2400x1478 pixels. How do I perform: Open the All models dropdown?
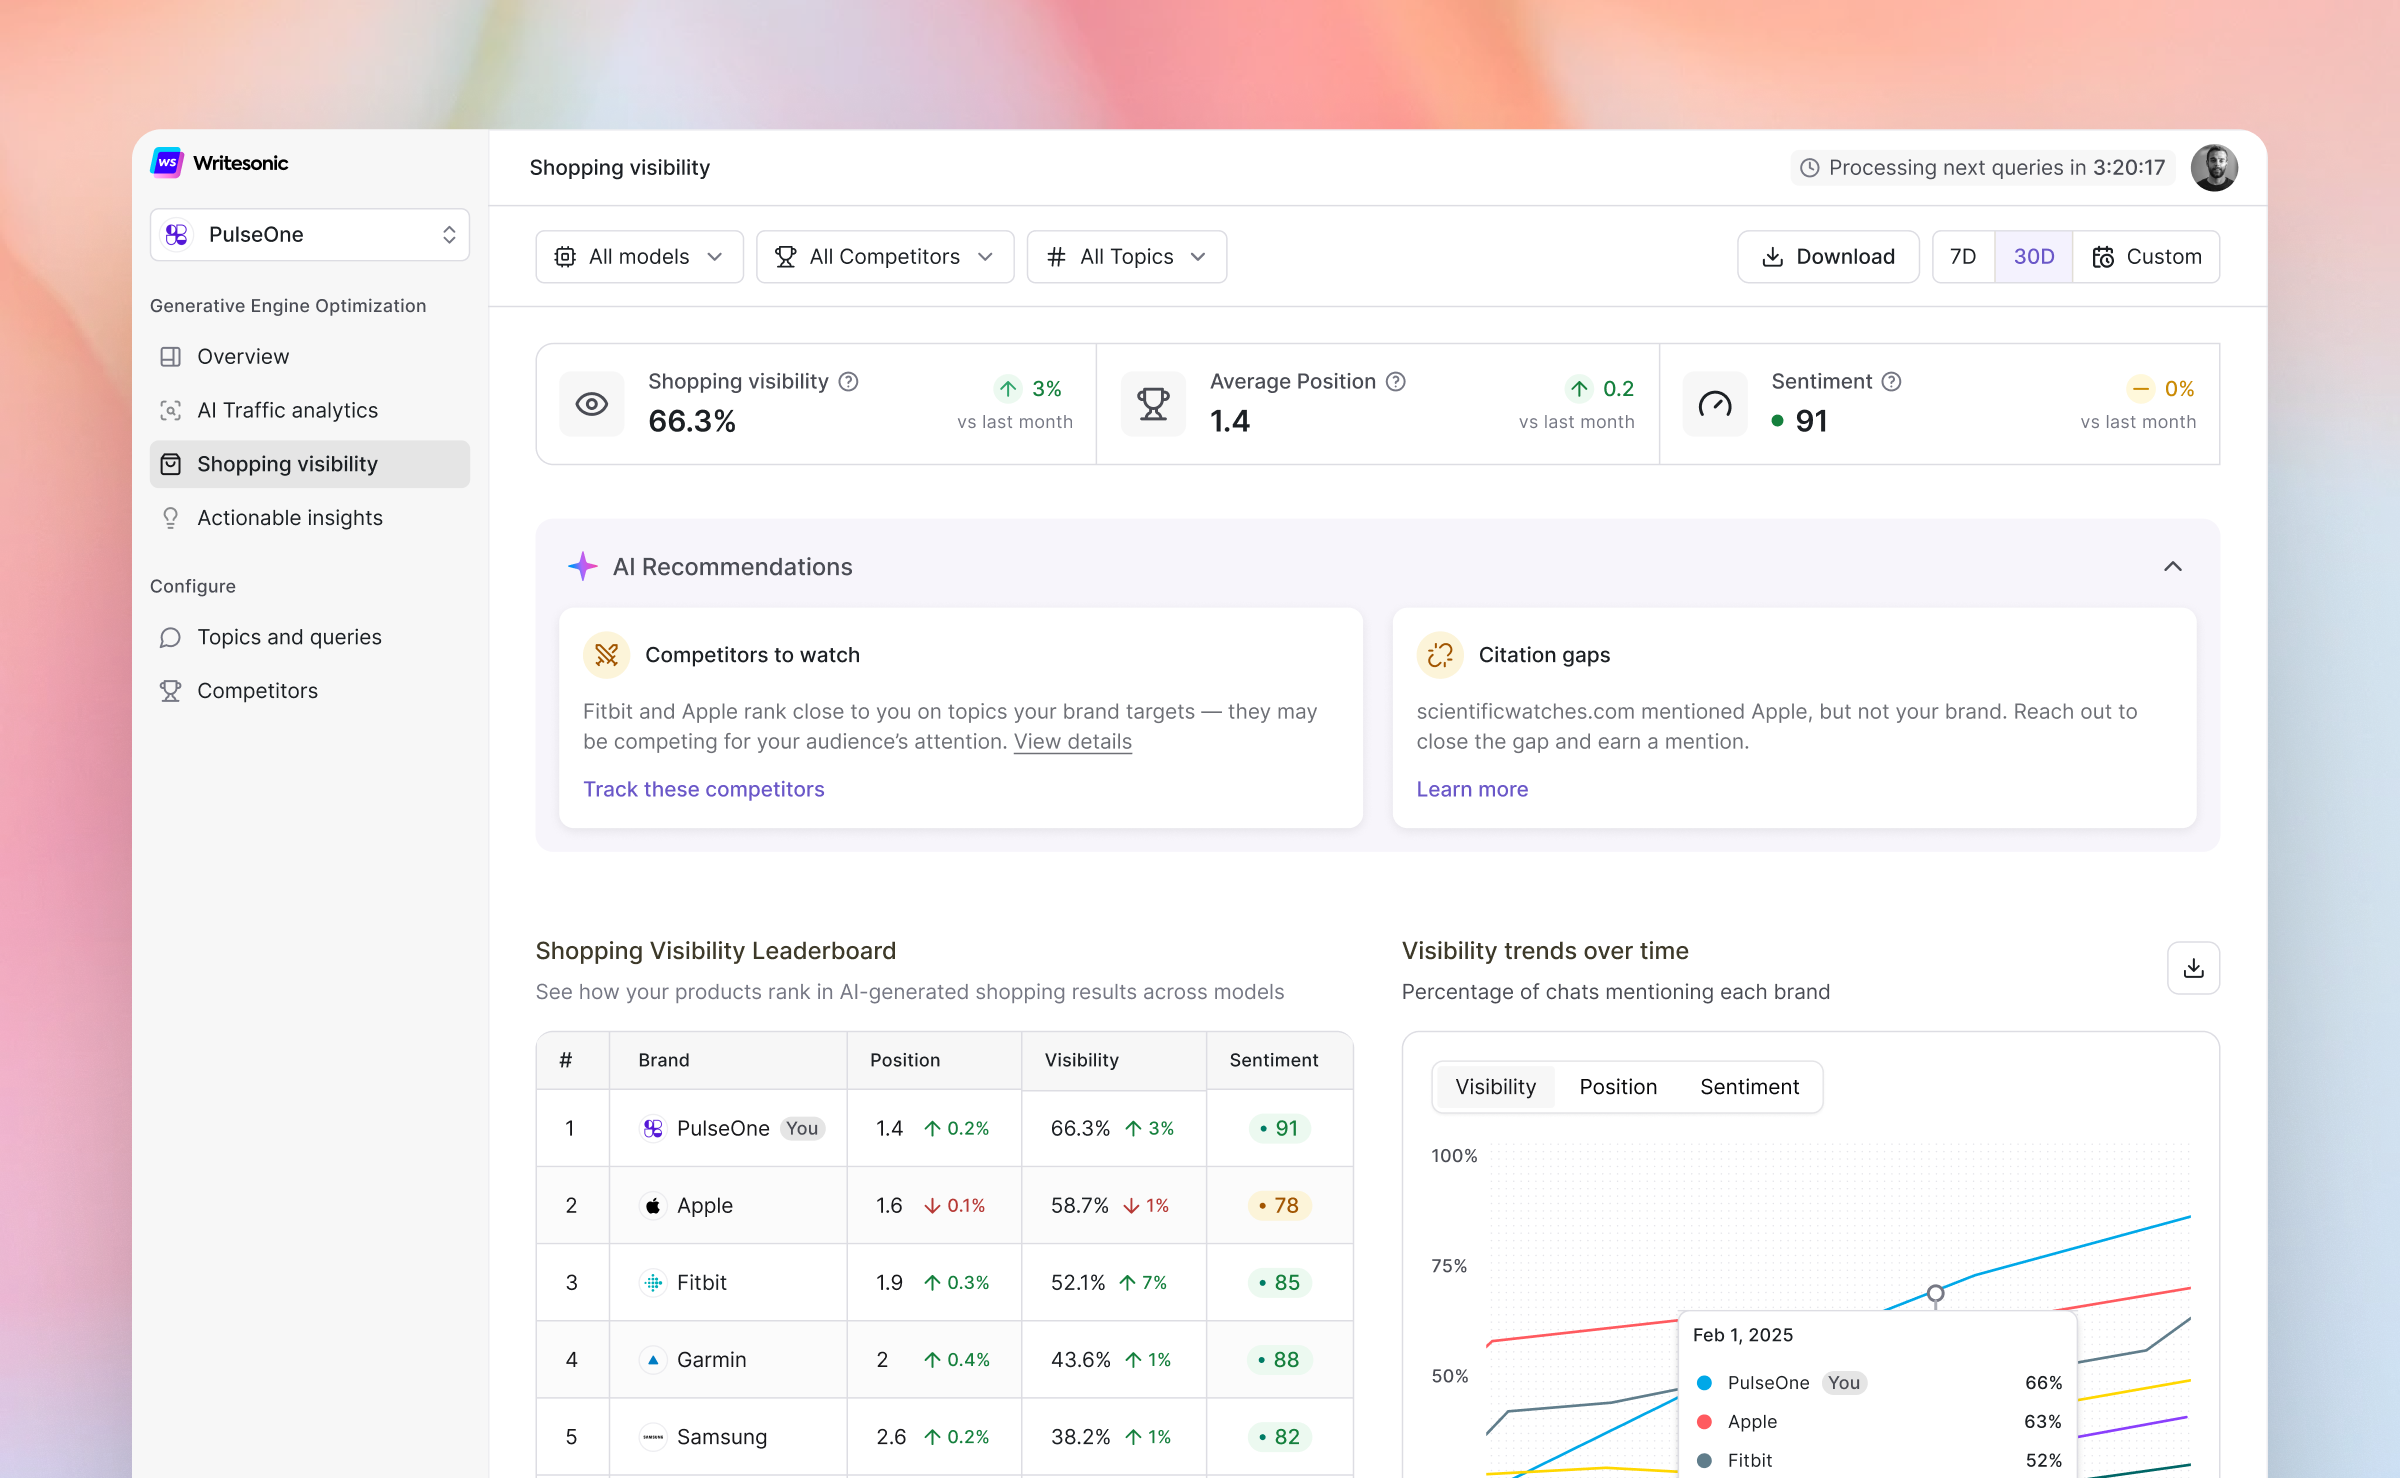point(638,256)
